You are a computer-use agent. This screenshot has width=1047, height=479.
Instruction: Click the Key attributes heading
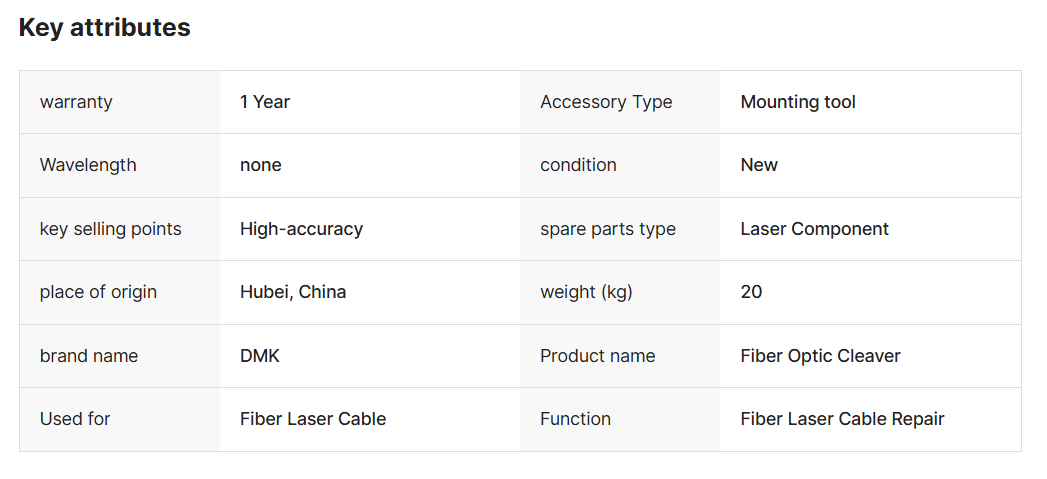pos(105,28)
